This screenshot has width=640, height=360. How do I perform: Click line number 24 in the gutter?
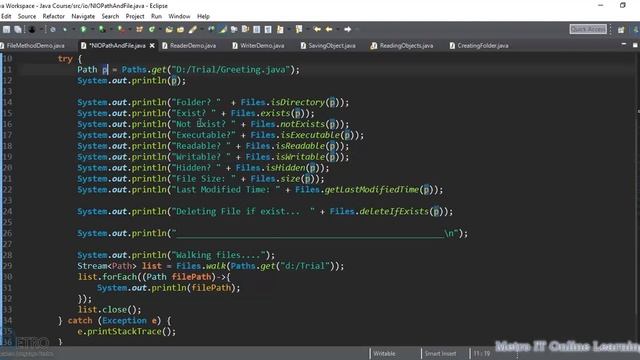(7, 211)
